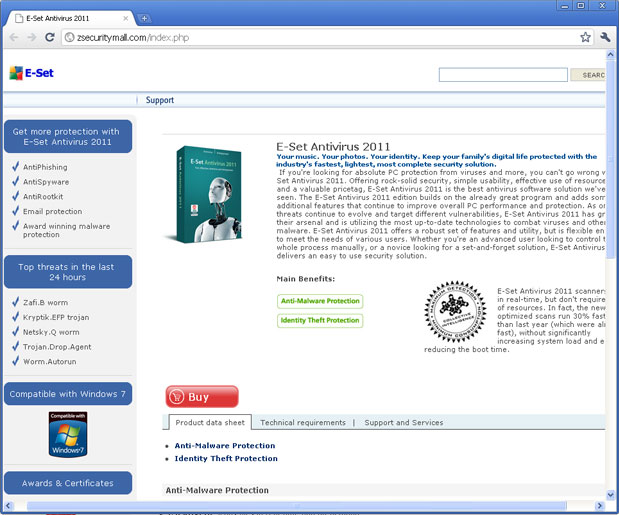Click the horizontal scrollbar right arrow
Viewport: 619px width, 515px height.
click(x=600, y=506)
